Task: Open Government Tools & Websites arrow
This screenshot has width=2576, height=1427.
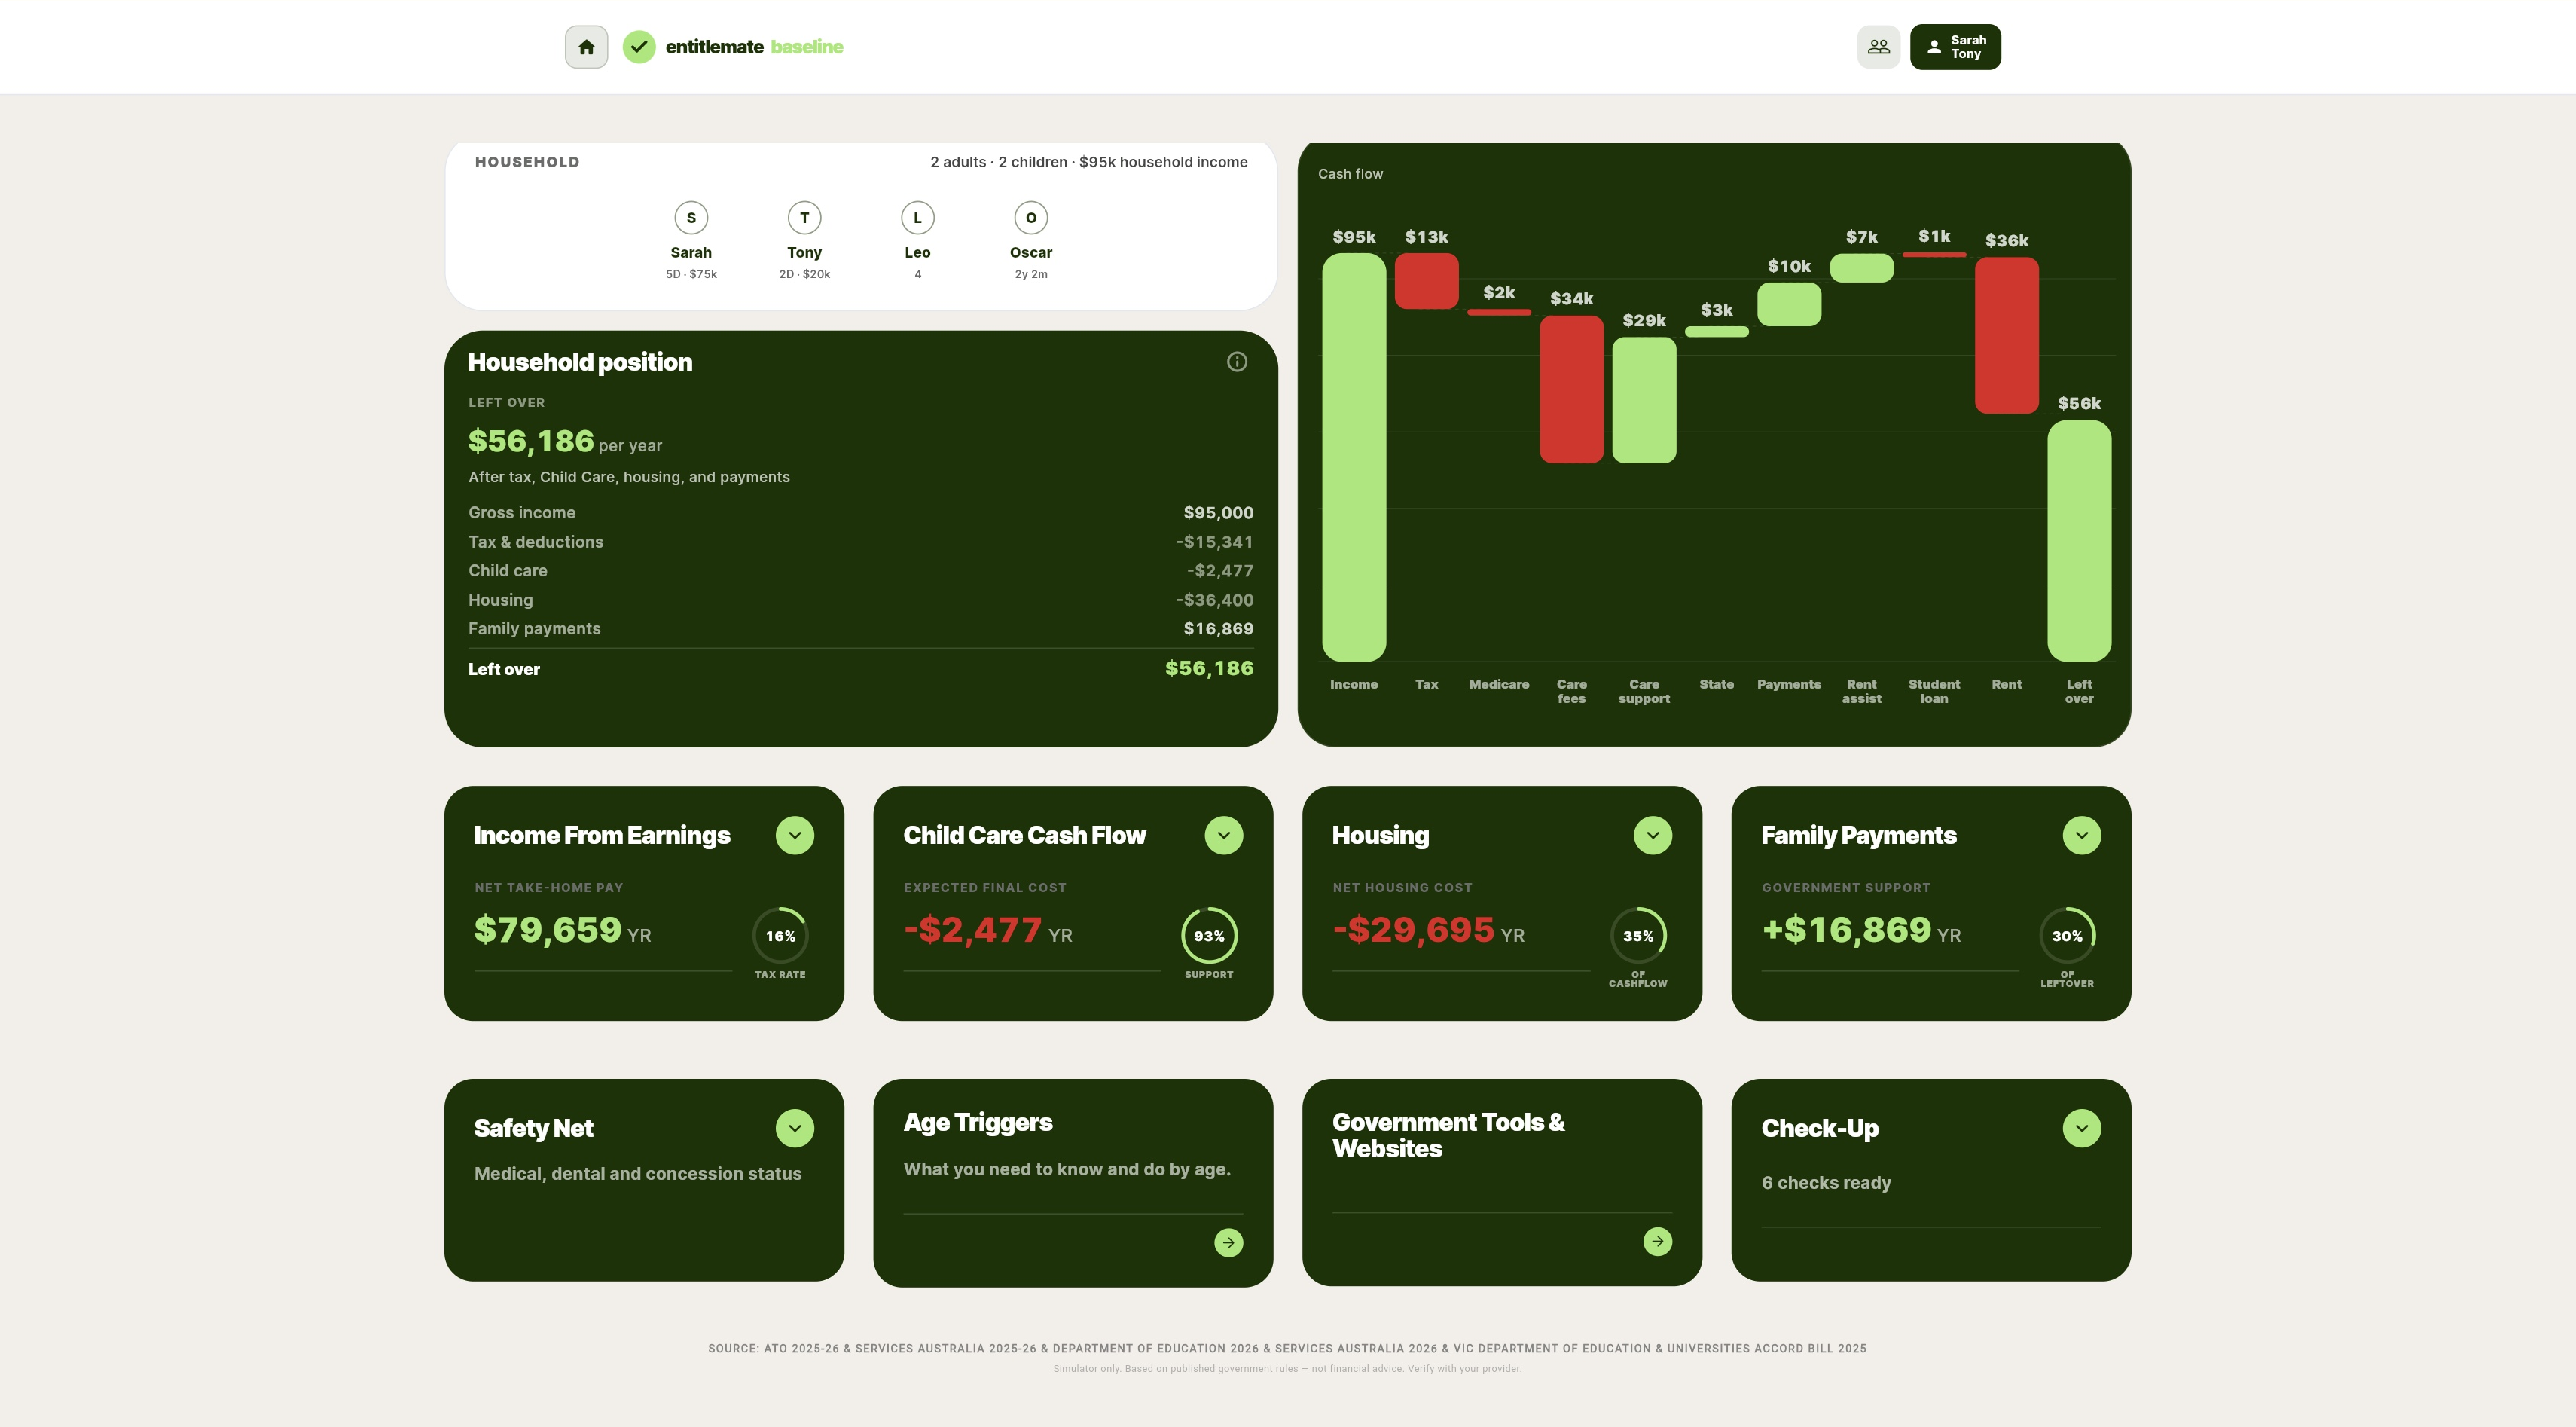Action: pos(1658,1241)
